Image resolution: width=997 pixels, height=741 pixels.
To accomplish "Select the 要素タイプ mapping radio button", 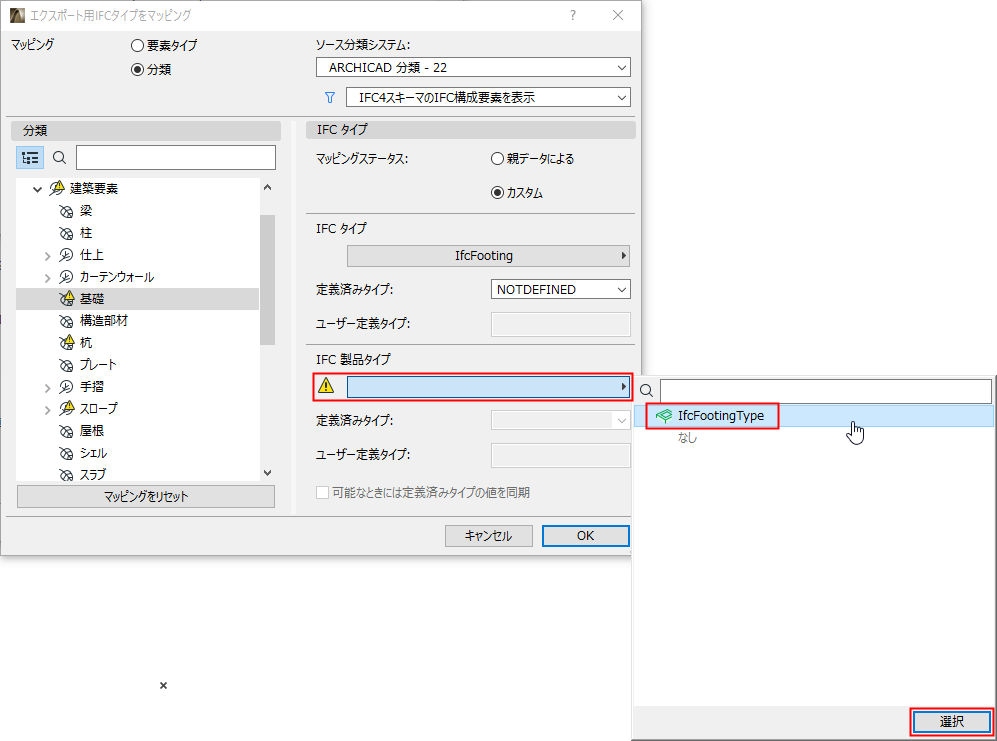I will tap(137, 46).
